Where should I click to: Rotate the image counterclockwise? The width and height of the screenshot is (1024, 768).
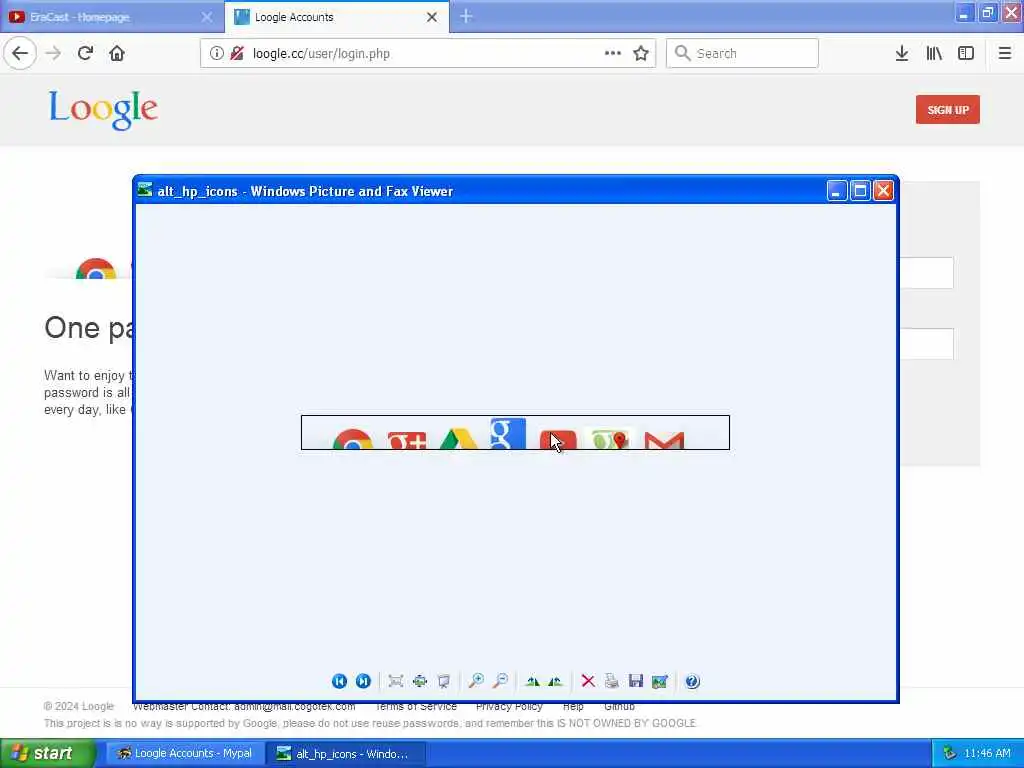coord(556,681)
